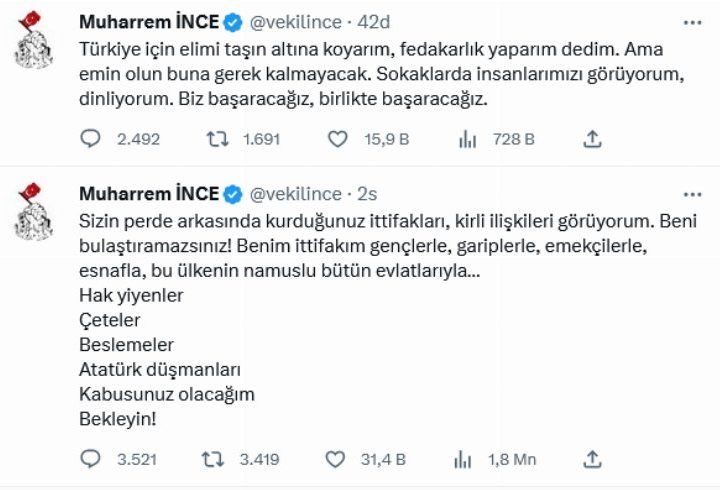Like the first tweet with 15,9 B likes
The width and height of the screenshot is (720, 490).
pyautogui.click(x=338, y=139)
